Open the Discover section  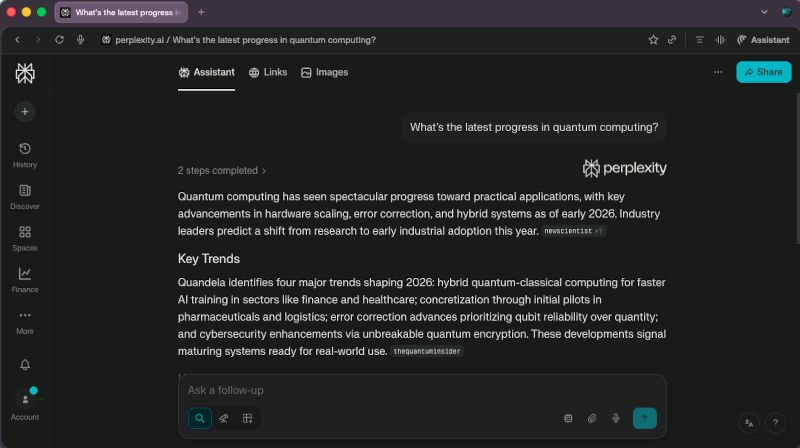pyautogui.click(x=24, y=197)
